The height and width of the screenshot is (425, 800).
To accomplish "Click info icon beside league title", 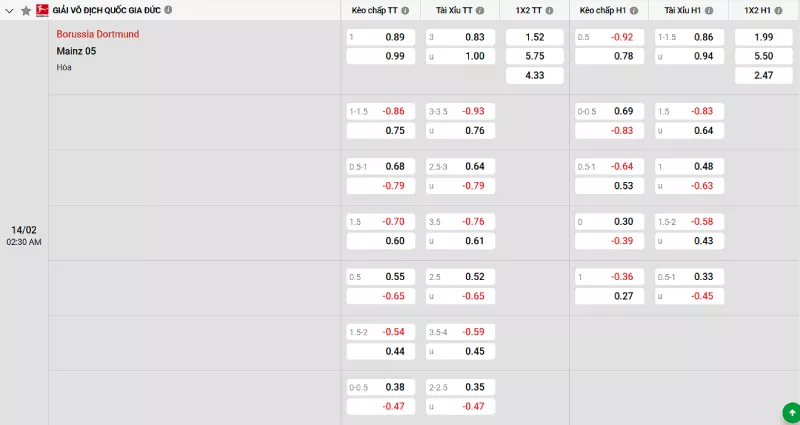I will (167, 10).
